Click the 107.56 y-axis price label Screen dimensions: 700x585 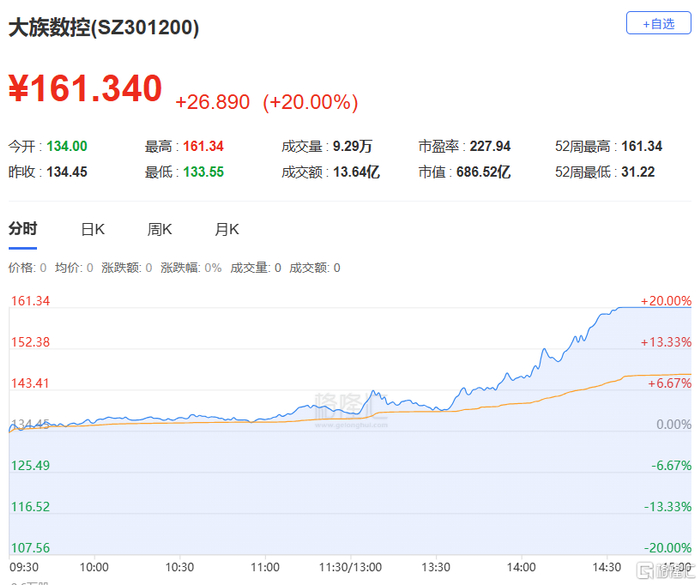(30, 548)
